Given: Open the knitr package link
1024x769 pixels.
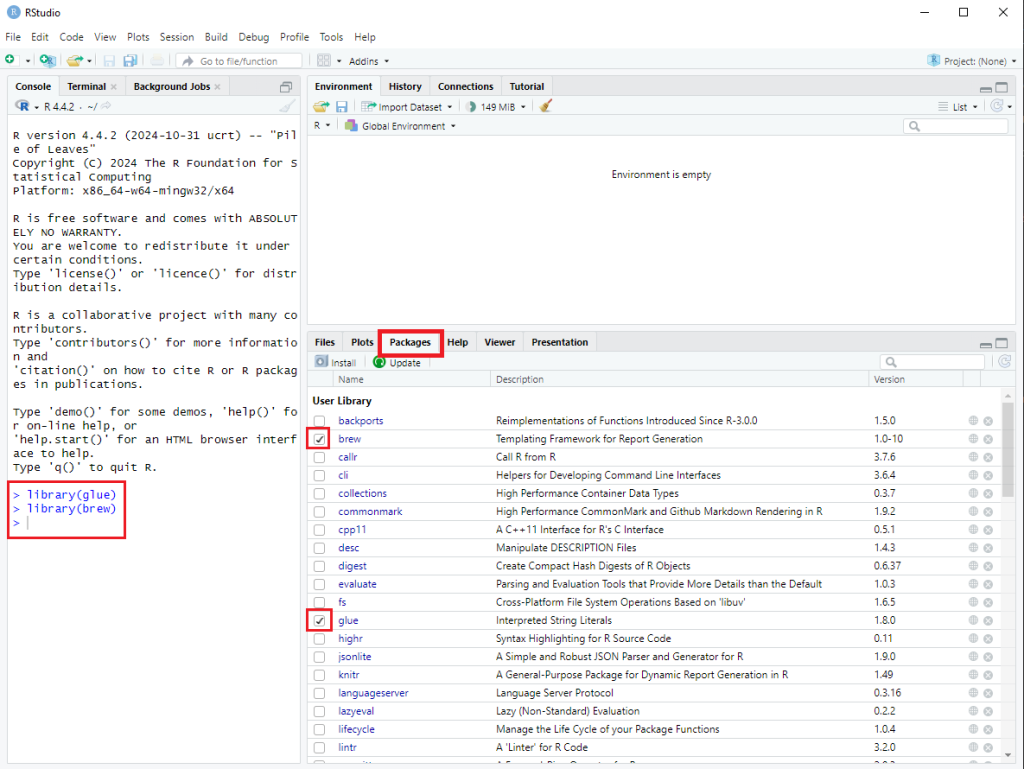Looking at the screenshot, I should 349,675.
